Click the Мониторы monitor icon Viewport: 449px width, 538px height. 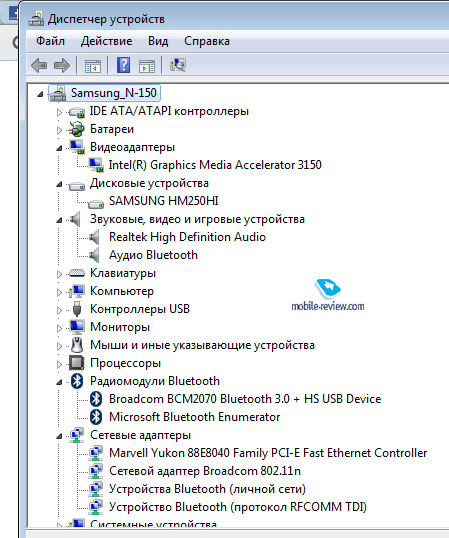(x=76, y=327)
